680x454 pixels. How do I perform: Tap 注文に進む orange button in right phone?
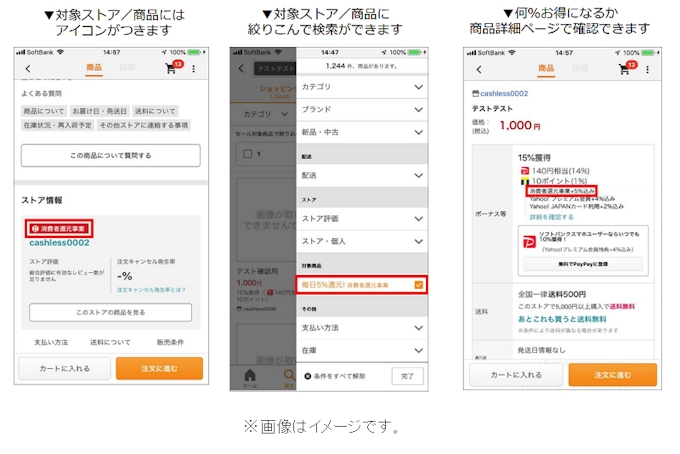612,374
